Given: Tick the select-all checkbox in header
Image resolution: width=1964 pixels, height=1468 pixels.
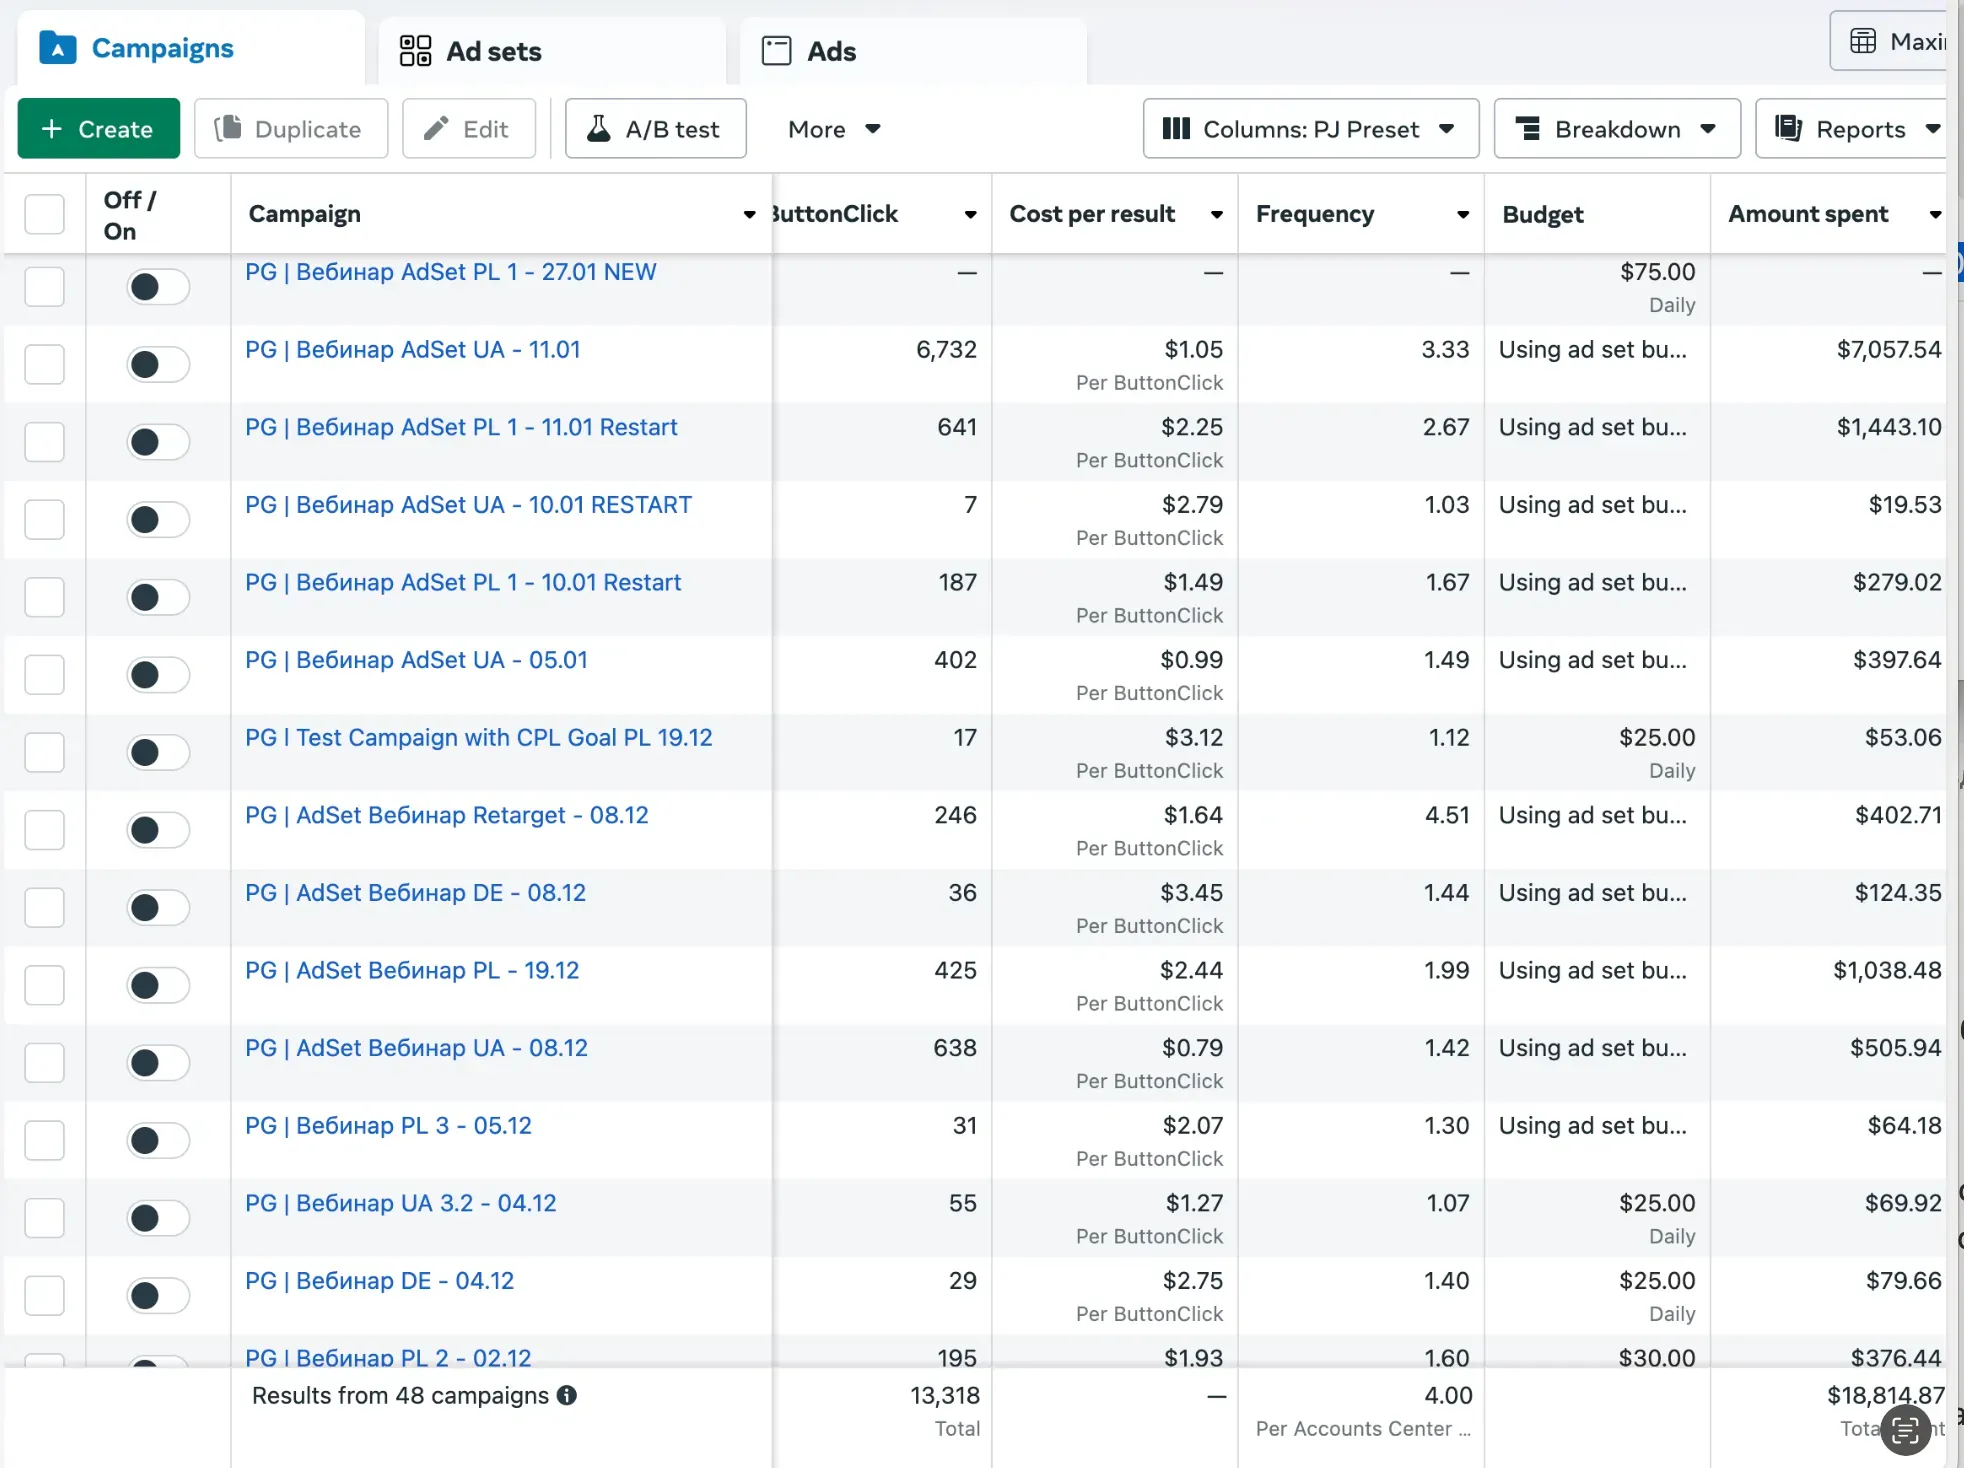Looking at the screenshot, I should tap(44, 214).
